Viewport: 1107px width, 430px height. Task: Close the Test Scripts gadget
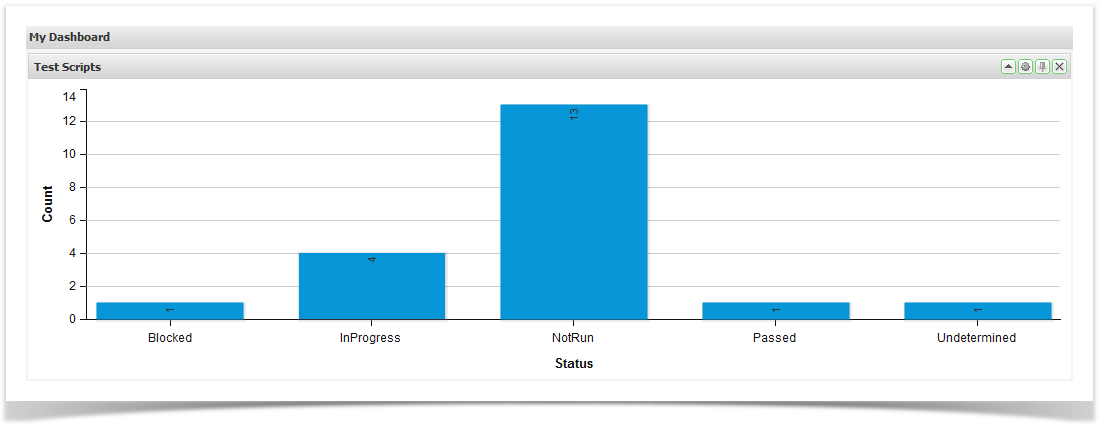1059,67
